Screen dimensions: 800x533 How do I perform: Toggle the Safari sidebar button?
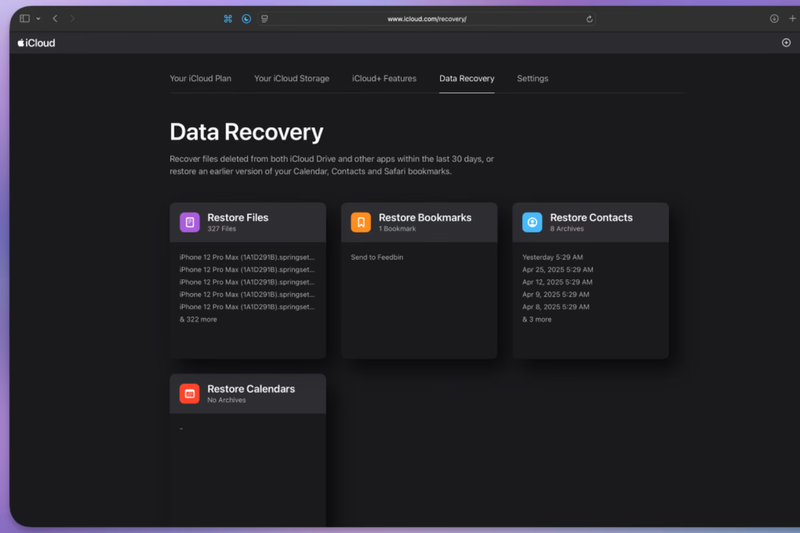tap(24, 19)
